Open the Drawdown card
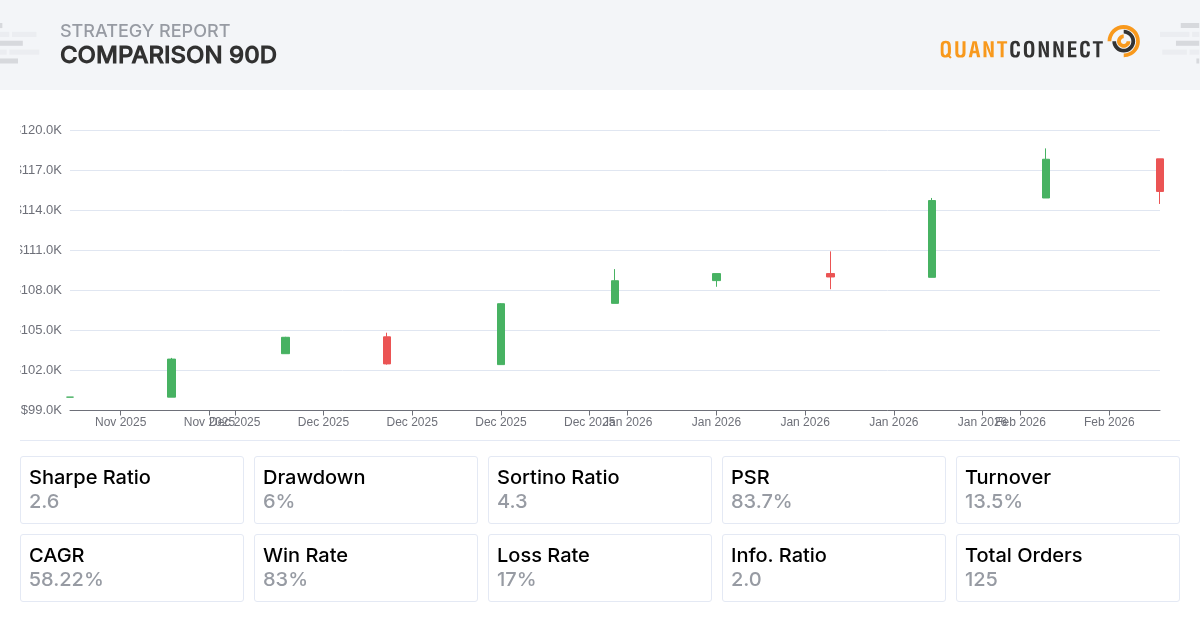The width and height of the screenshot is (1200, 632). coord(366,490)
